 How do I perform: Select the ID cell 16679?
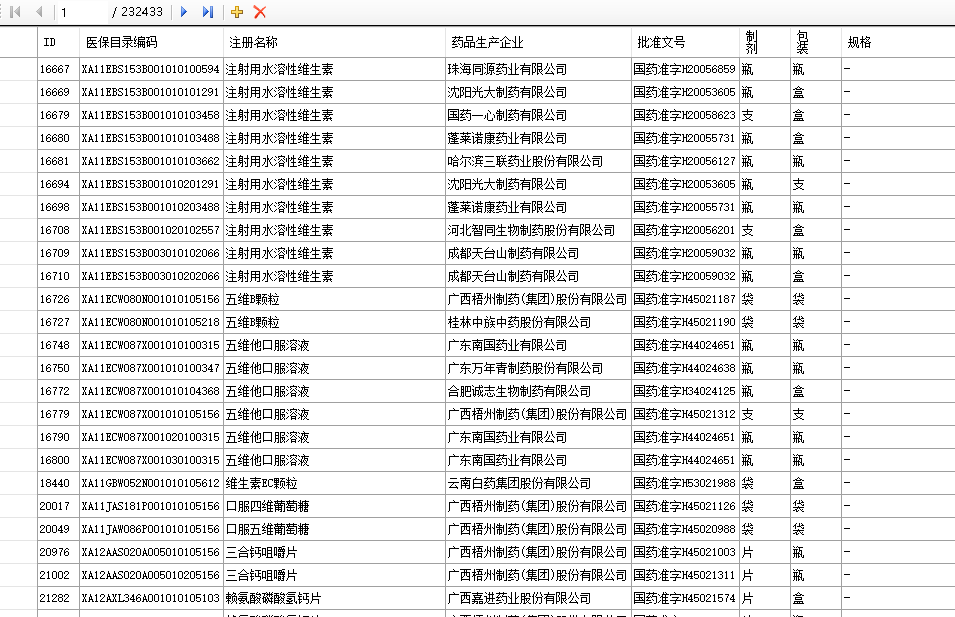(58, 116)
